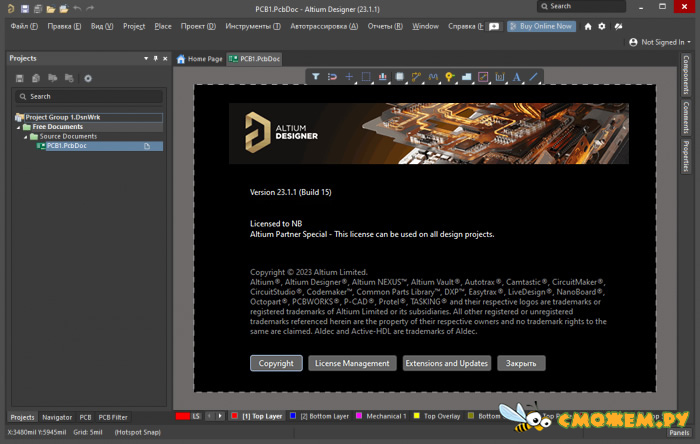
Task: Open the Автотрассировка (A) menu
Action: click(x=324, y=26)
